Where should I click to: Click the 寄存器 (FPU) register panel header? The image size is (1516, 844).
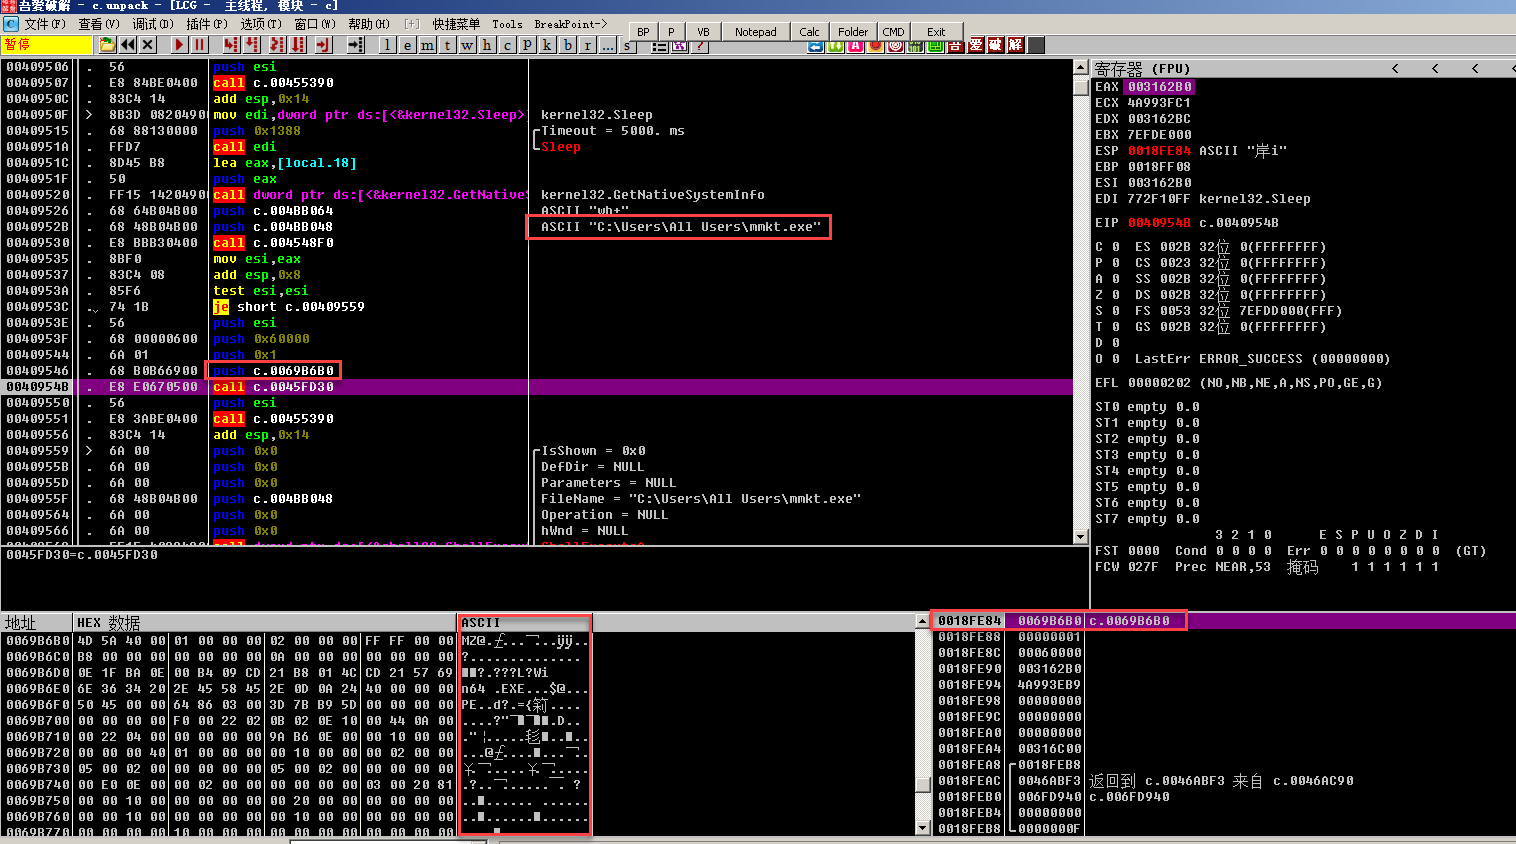tap(1142, 69)
